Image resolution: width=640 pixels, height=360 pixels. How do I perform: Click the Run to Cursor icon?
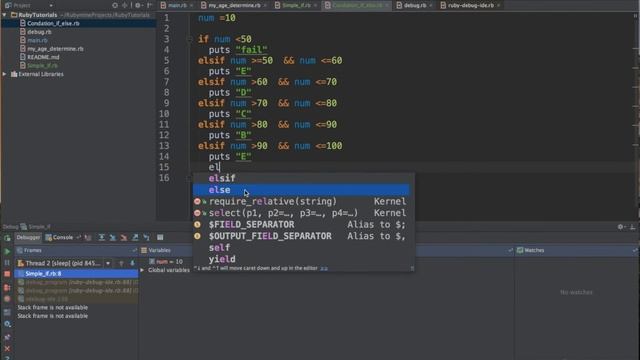pos(147,238)
